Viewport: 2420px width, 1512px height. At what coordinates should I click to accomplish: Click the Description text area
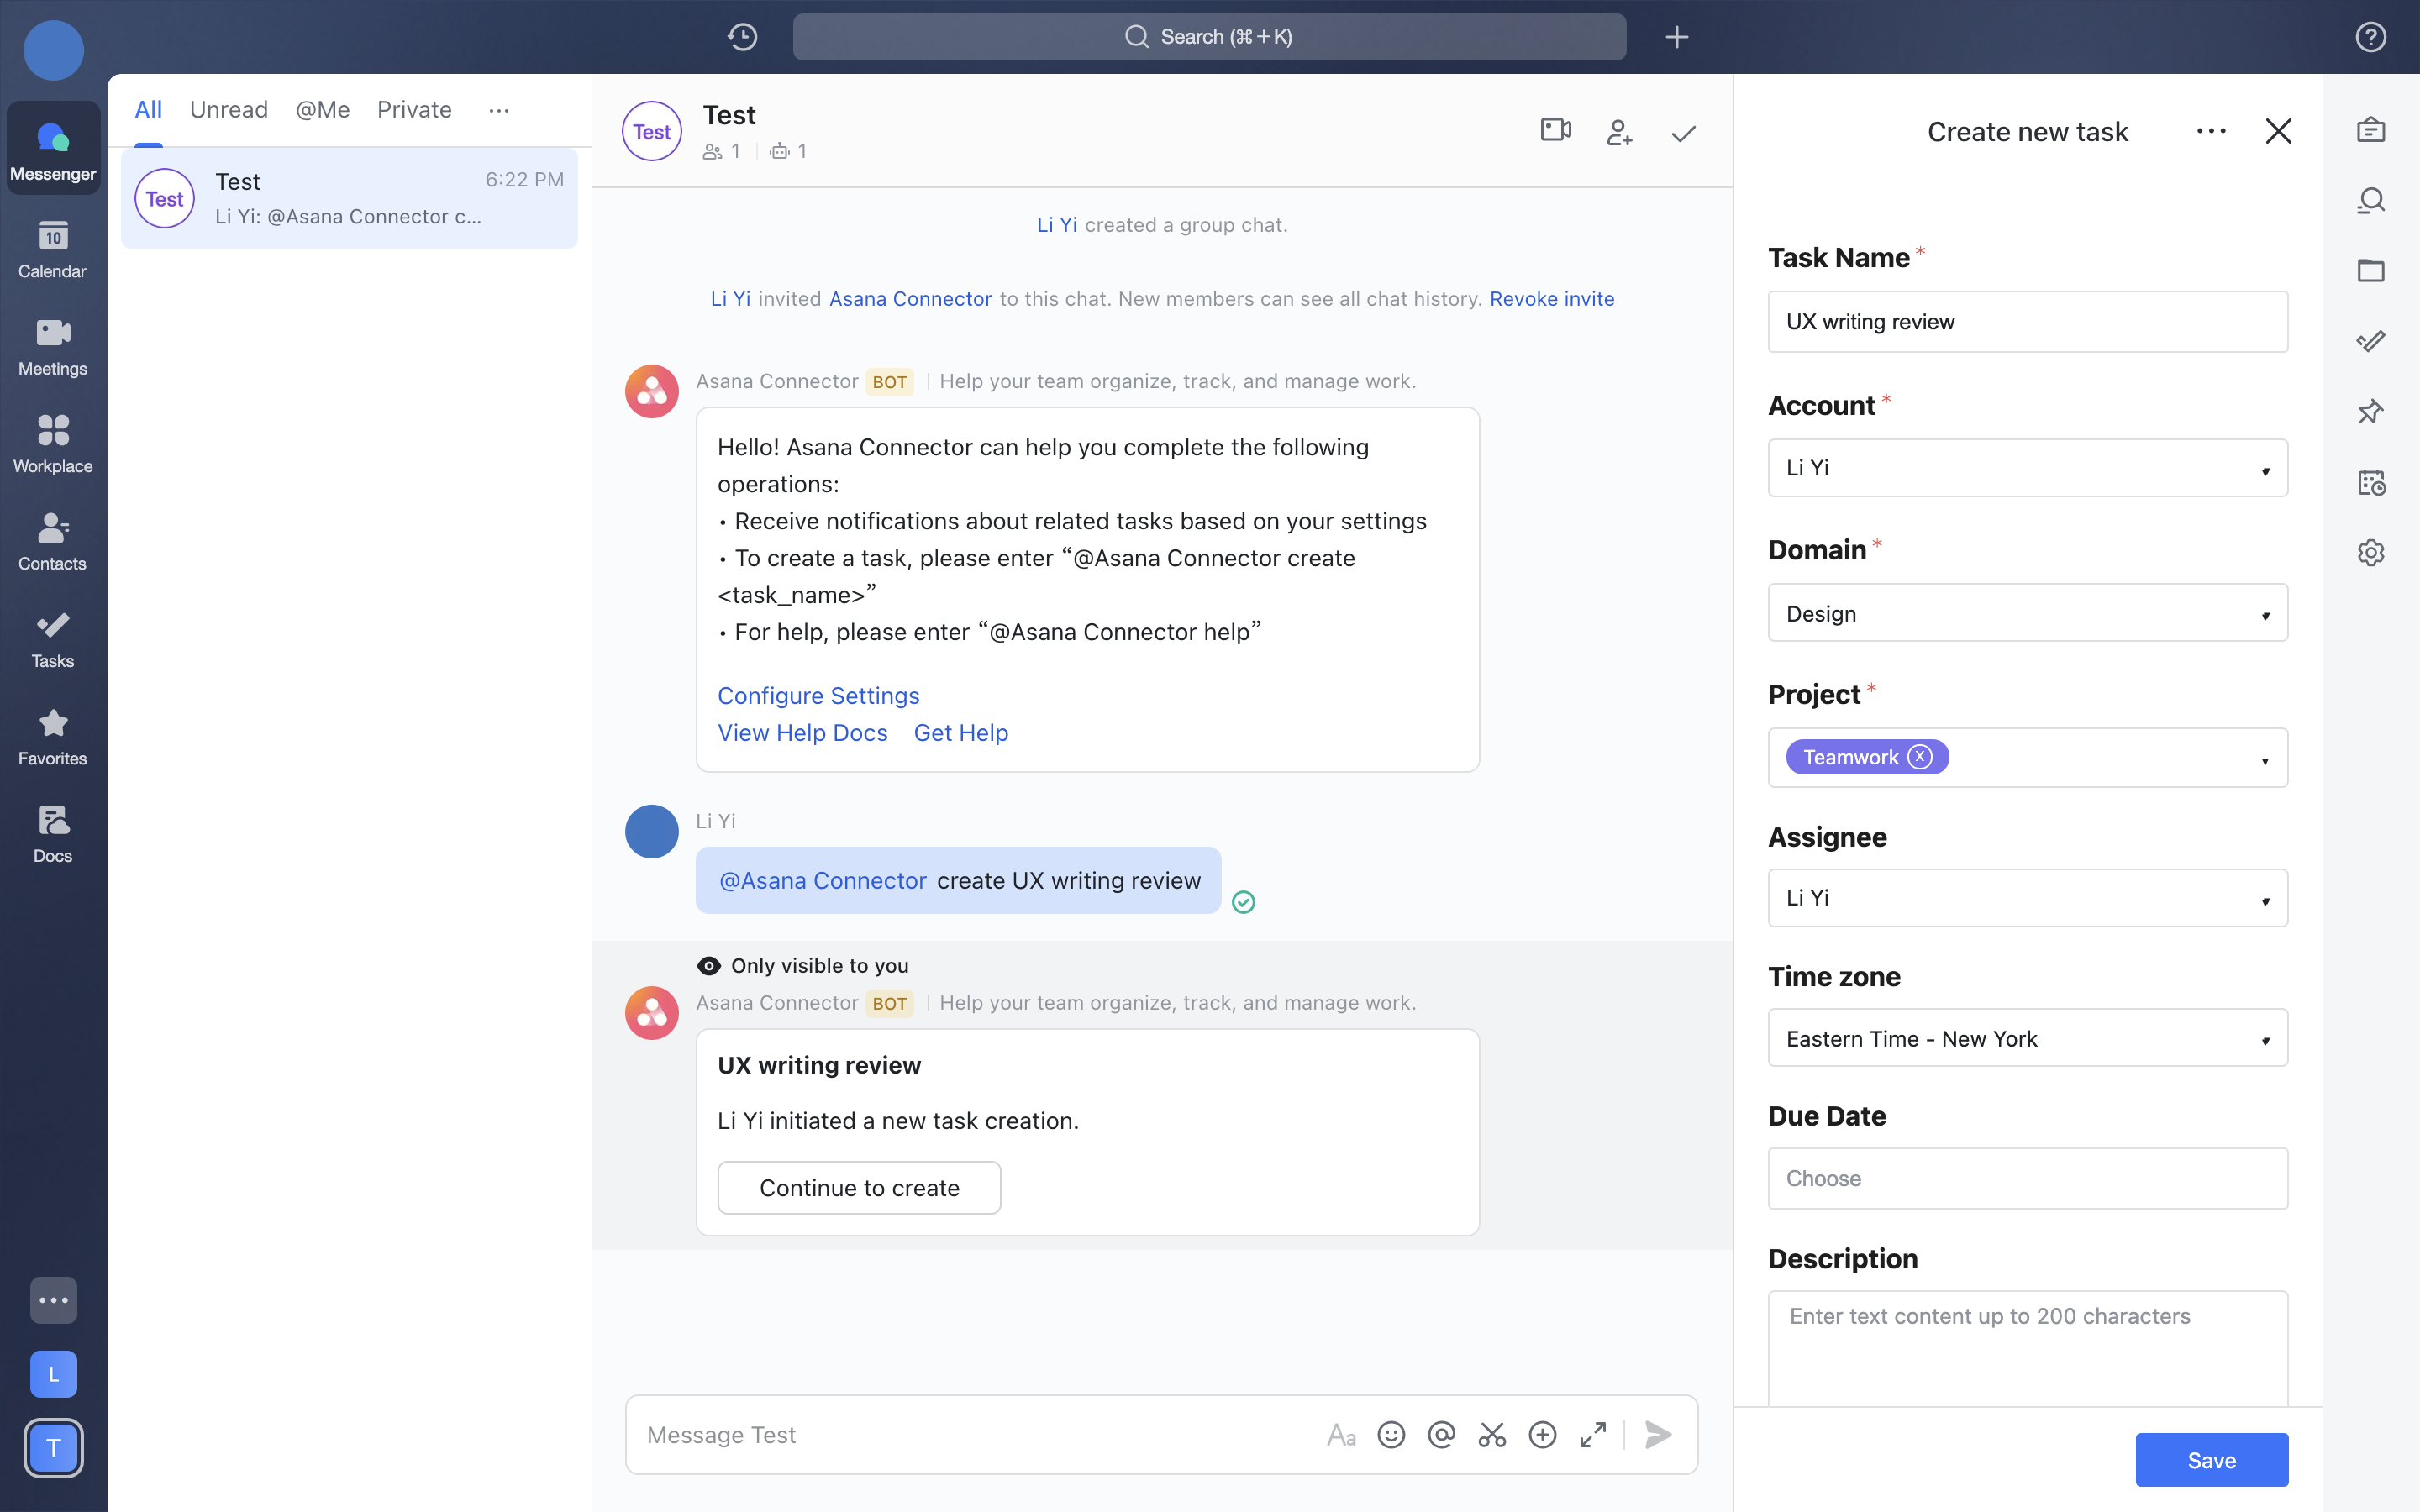2027,1347
